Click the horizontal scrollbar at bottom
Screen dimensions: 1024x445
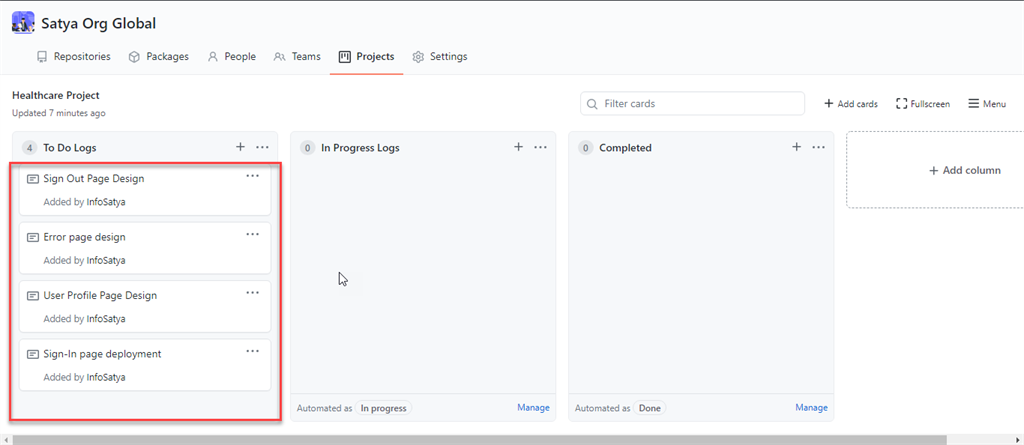tap(480, 439)
